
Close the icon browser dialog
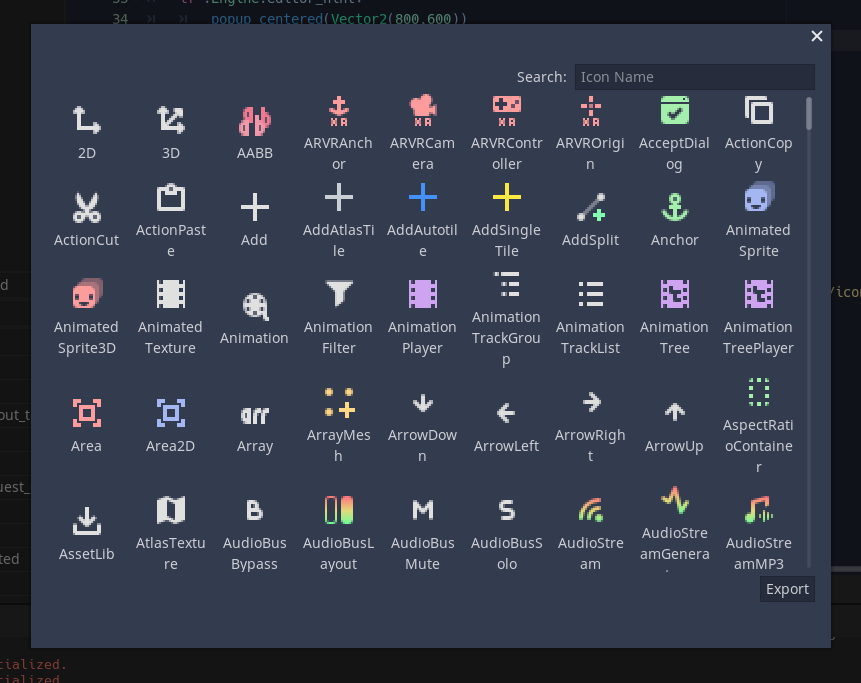coord(817,36)
